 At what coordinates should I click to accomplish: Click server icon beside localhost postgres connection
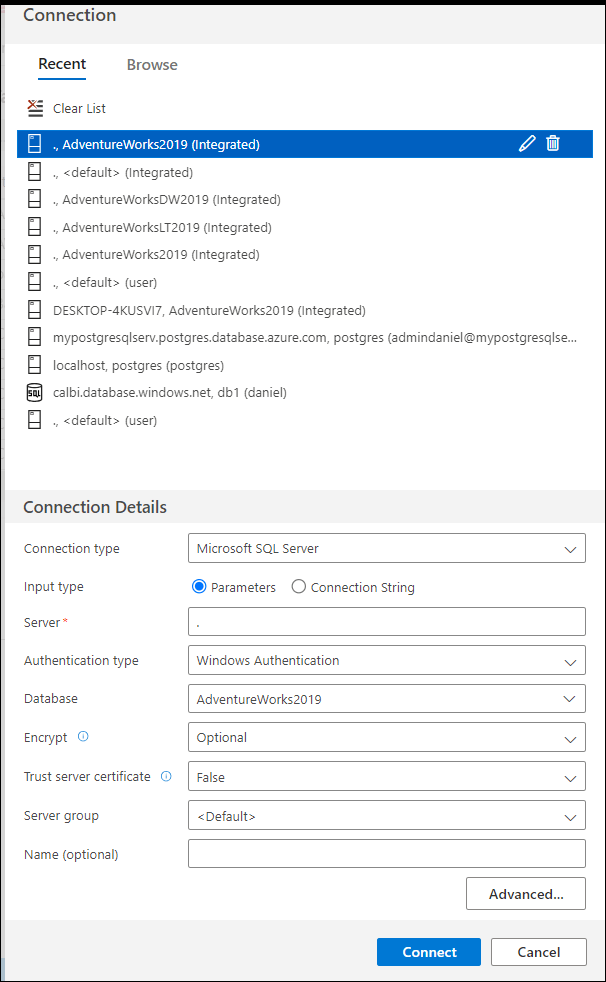[x=36, y=365]
